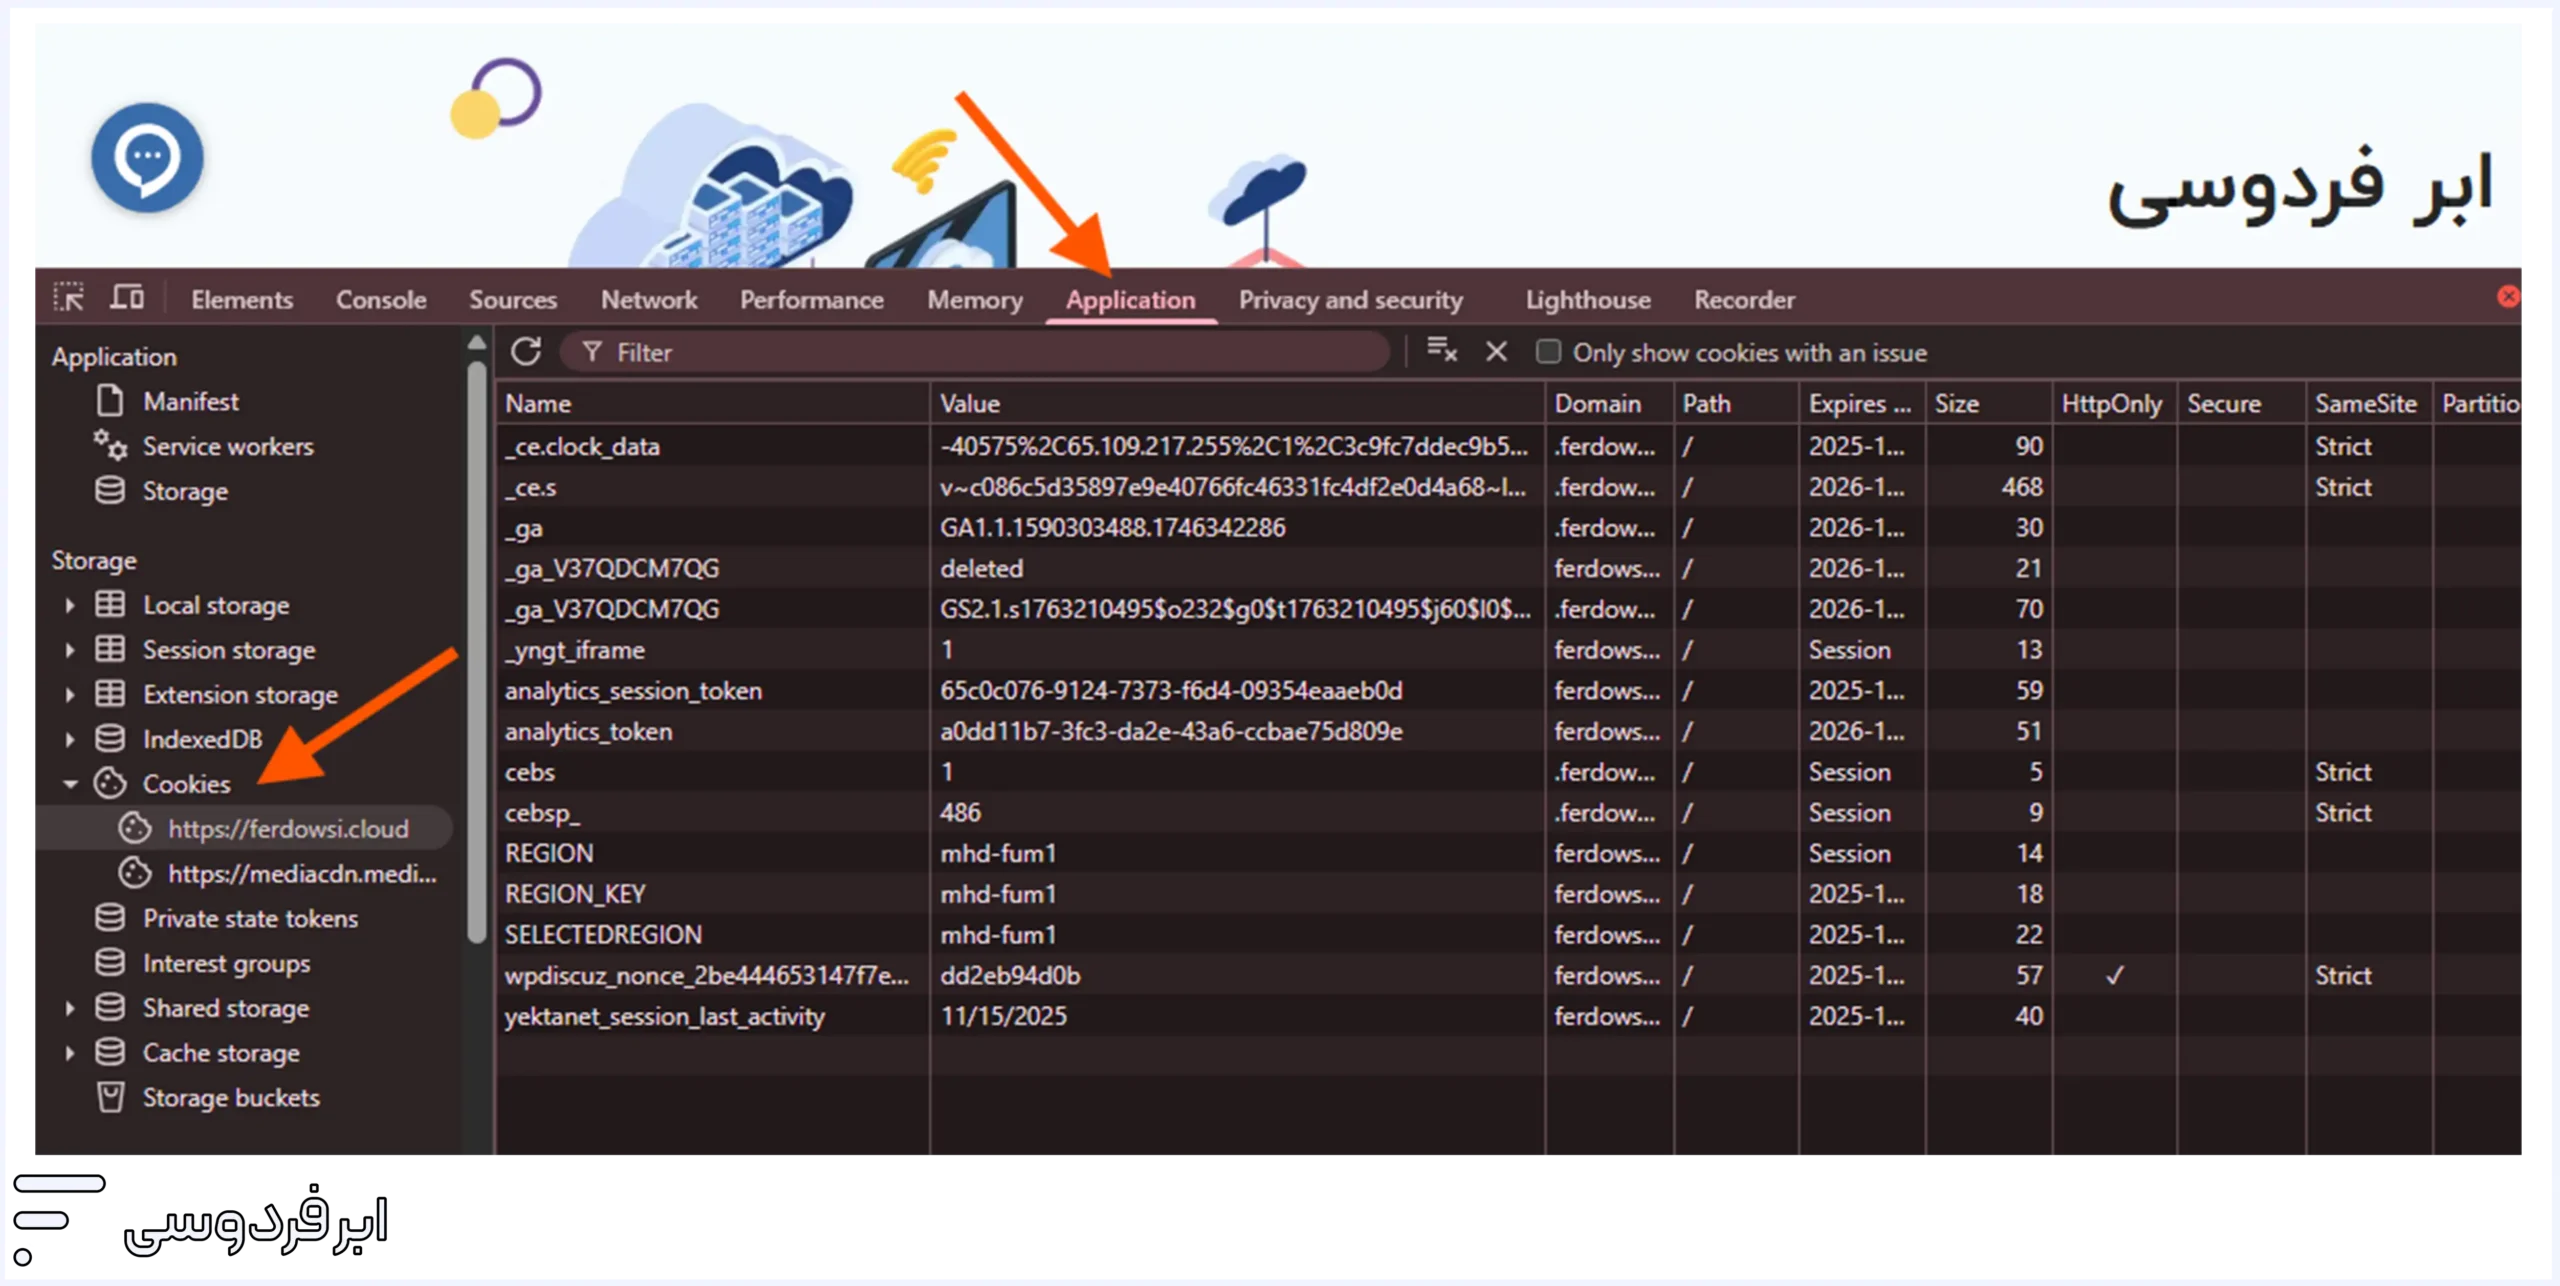The image size is (2560, 1286).
Task: Click the sidebar vertical scrollbar
Action: pyautogui.click(x=477, y=650)
